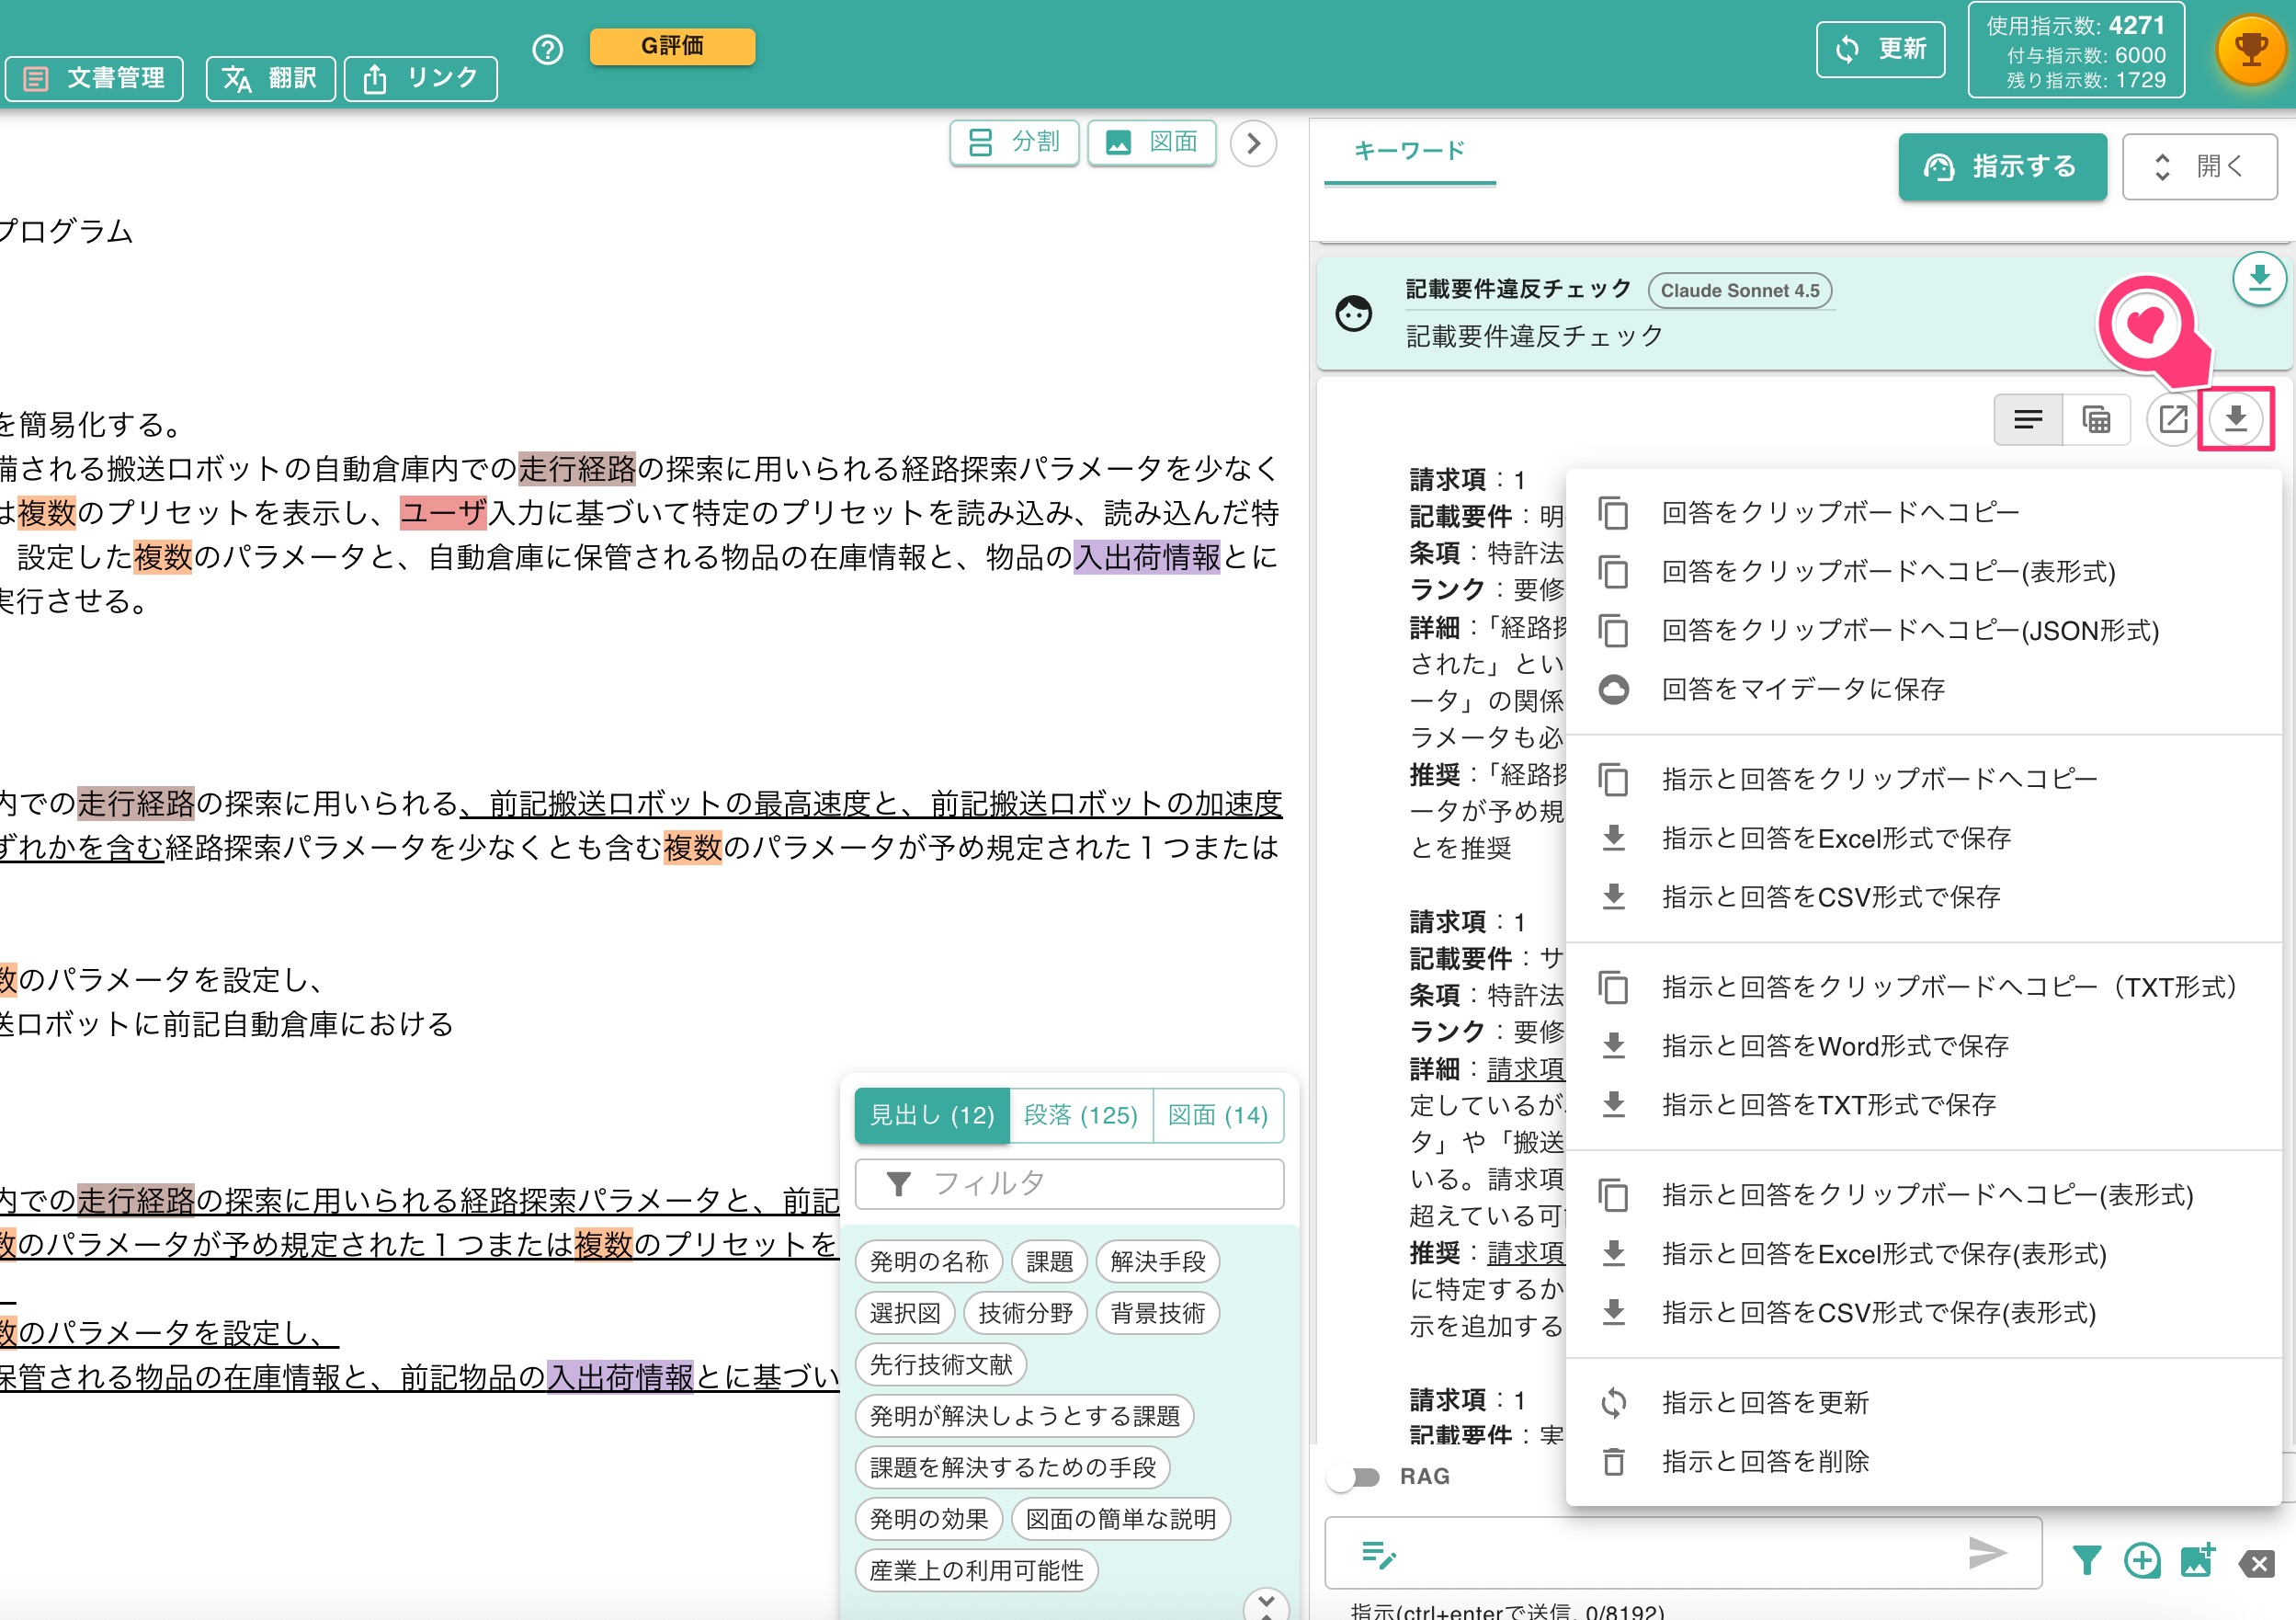This screenshot has width=2296, height=1620.
Task: Click the right chevron circle near 図面
Action: point(1253,143)
